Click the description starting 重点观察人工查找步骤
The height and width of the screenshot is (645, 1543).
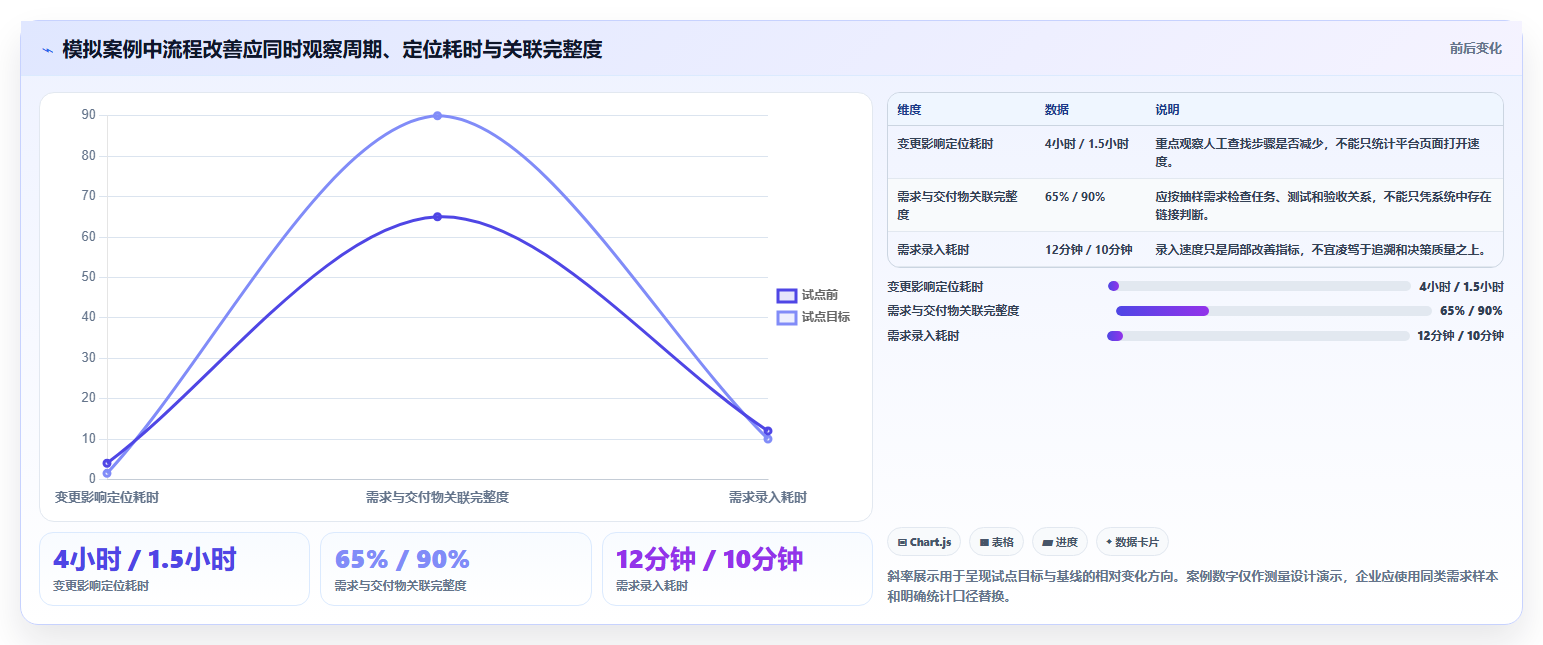(1323, 152)
